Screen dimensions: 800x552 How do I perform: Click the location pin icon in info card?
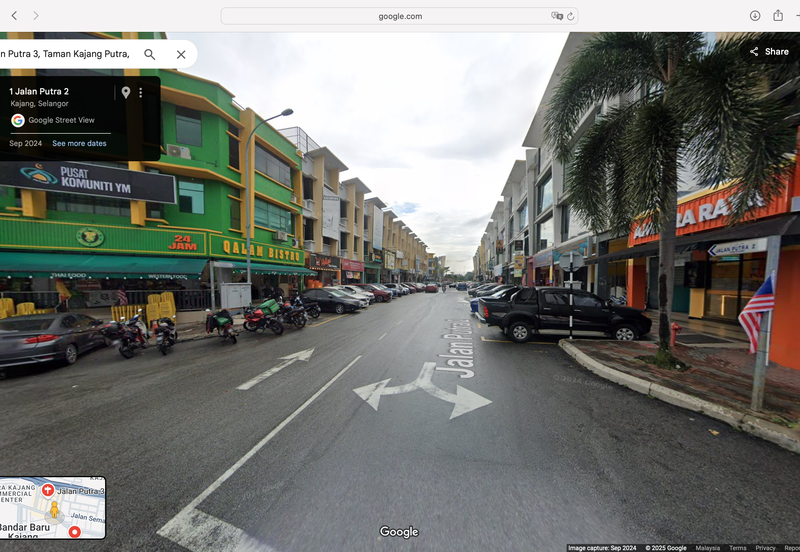[x=126, y=92]
